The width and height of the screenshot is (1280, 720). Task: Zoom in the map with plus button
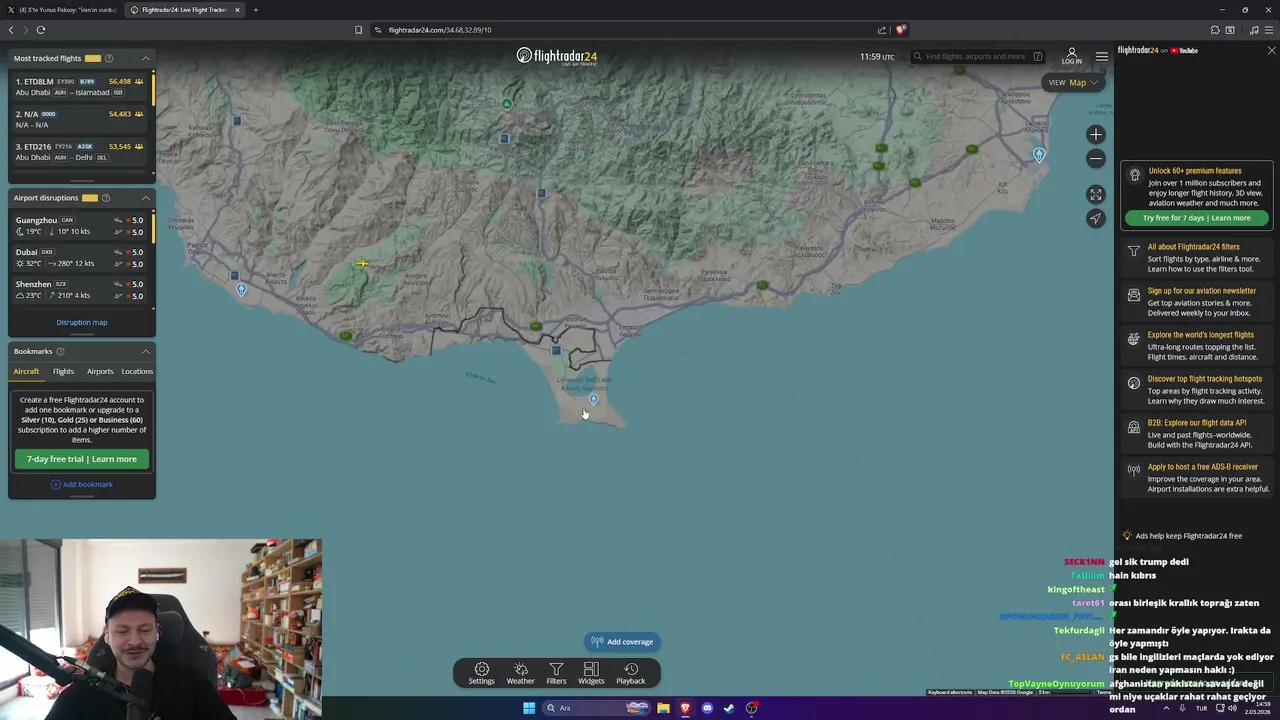tap(1096, 134)
